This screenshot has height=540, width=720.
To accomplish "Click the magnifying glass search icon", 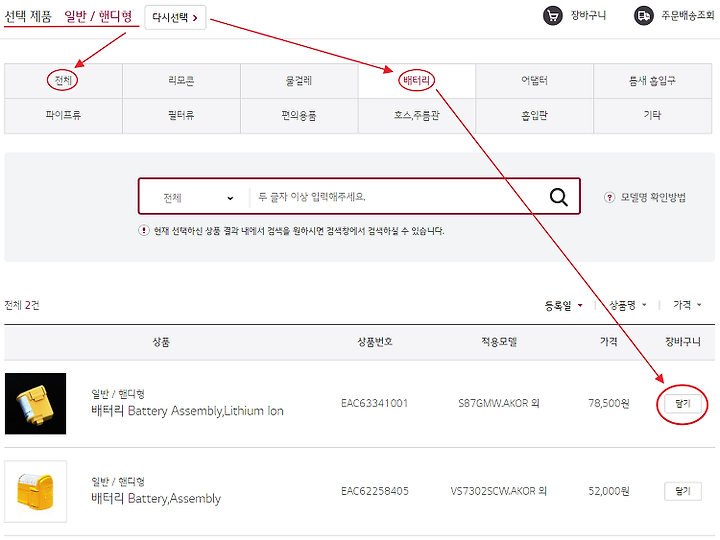I will tap(559, 197).
